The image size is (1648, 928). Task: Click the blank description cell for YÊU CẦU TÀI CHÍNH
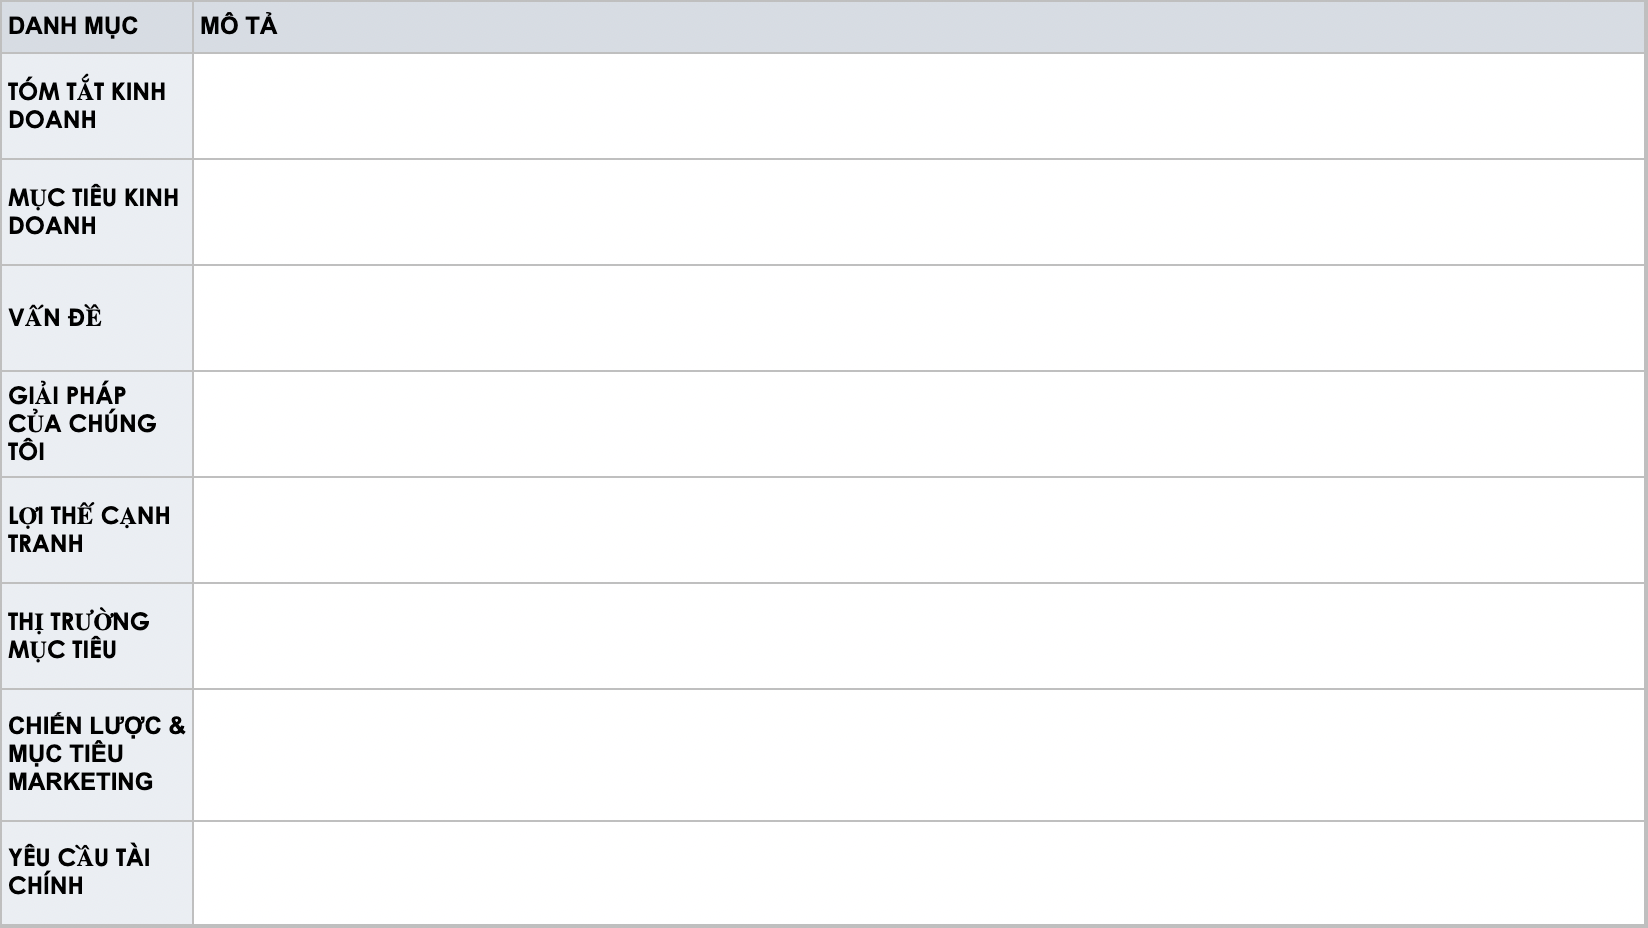[x=918, y=872]
